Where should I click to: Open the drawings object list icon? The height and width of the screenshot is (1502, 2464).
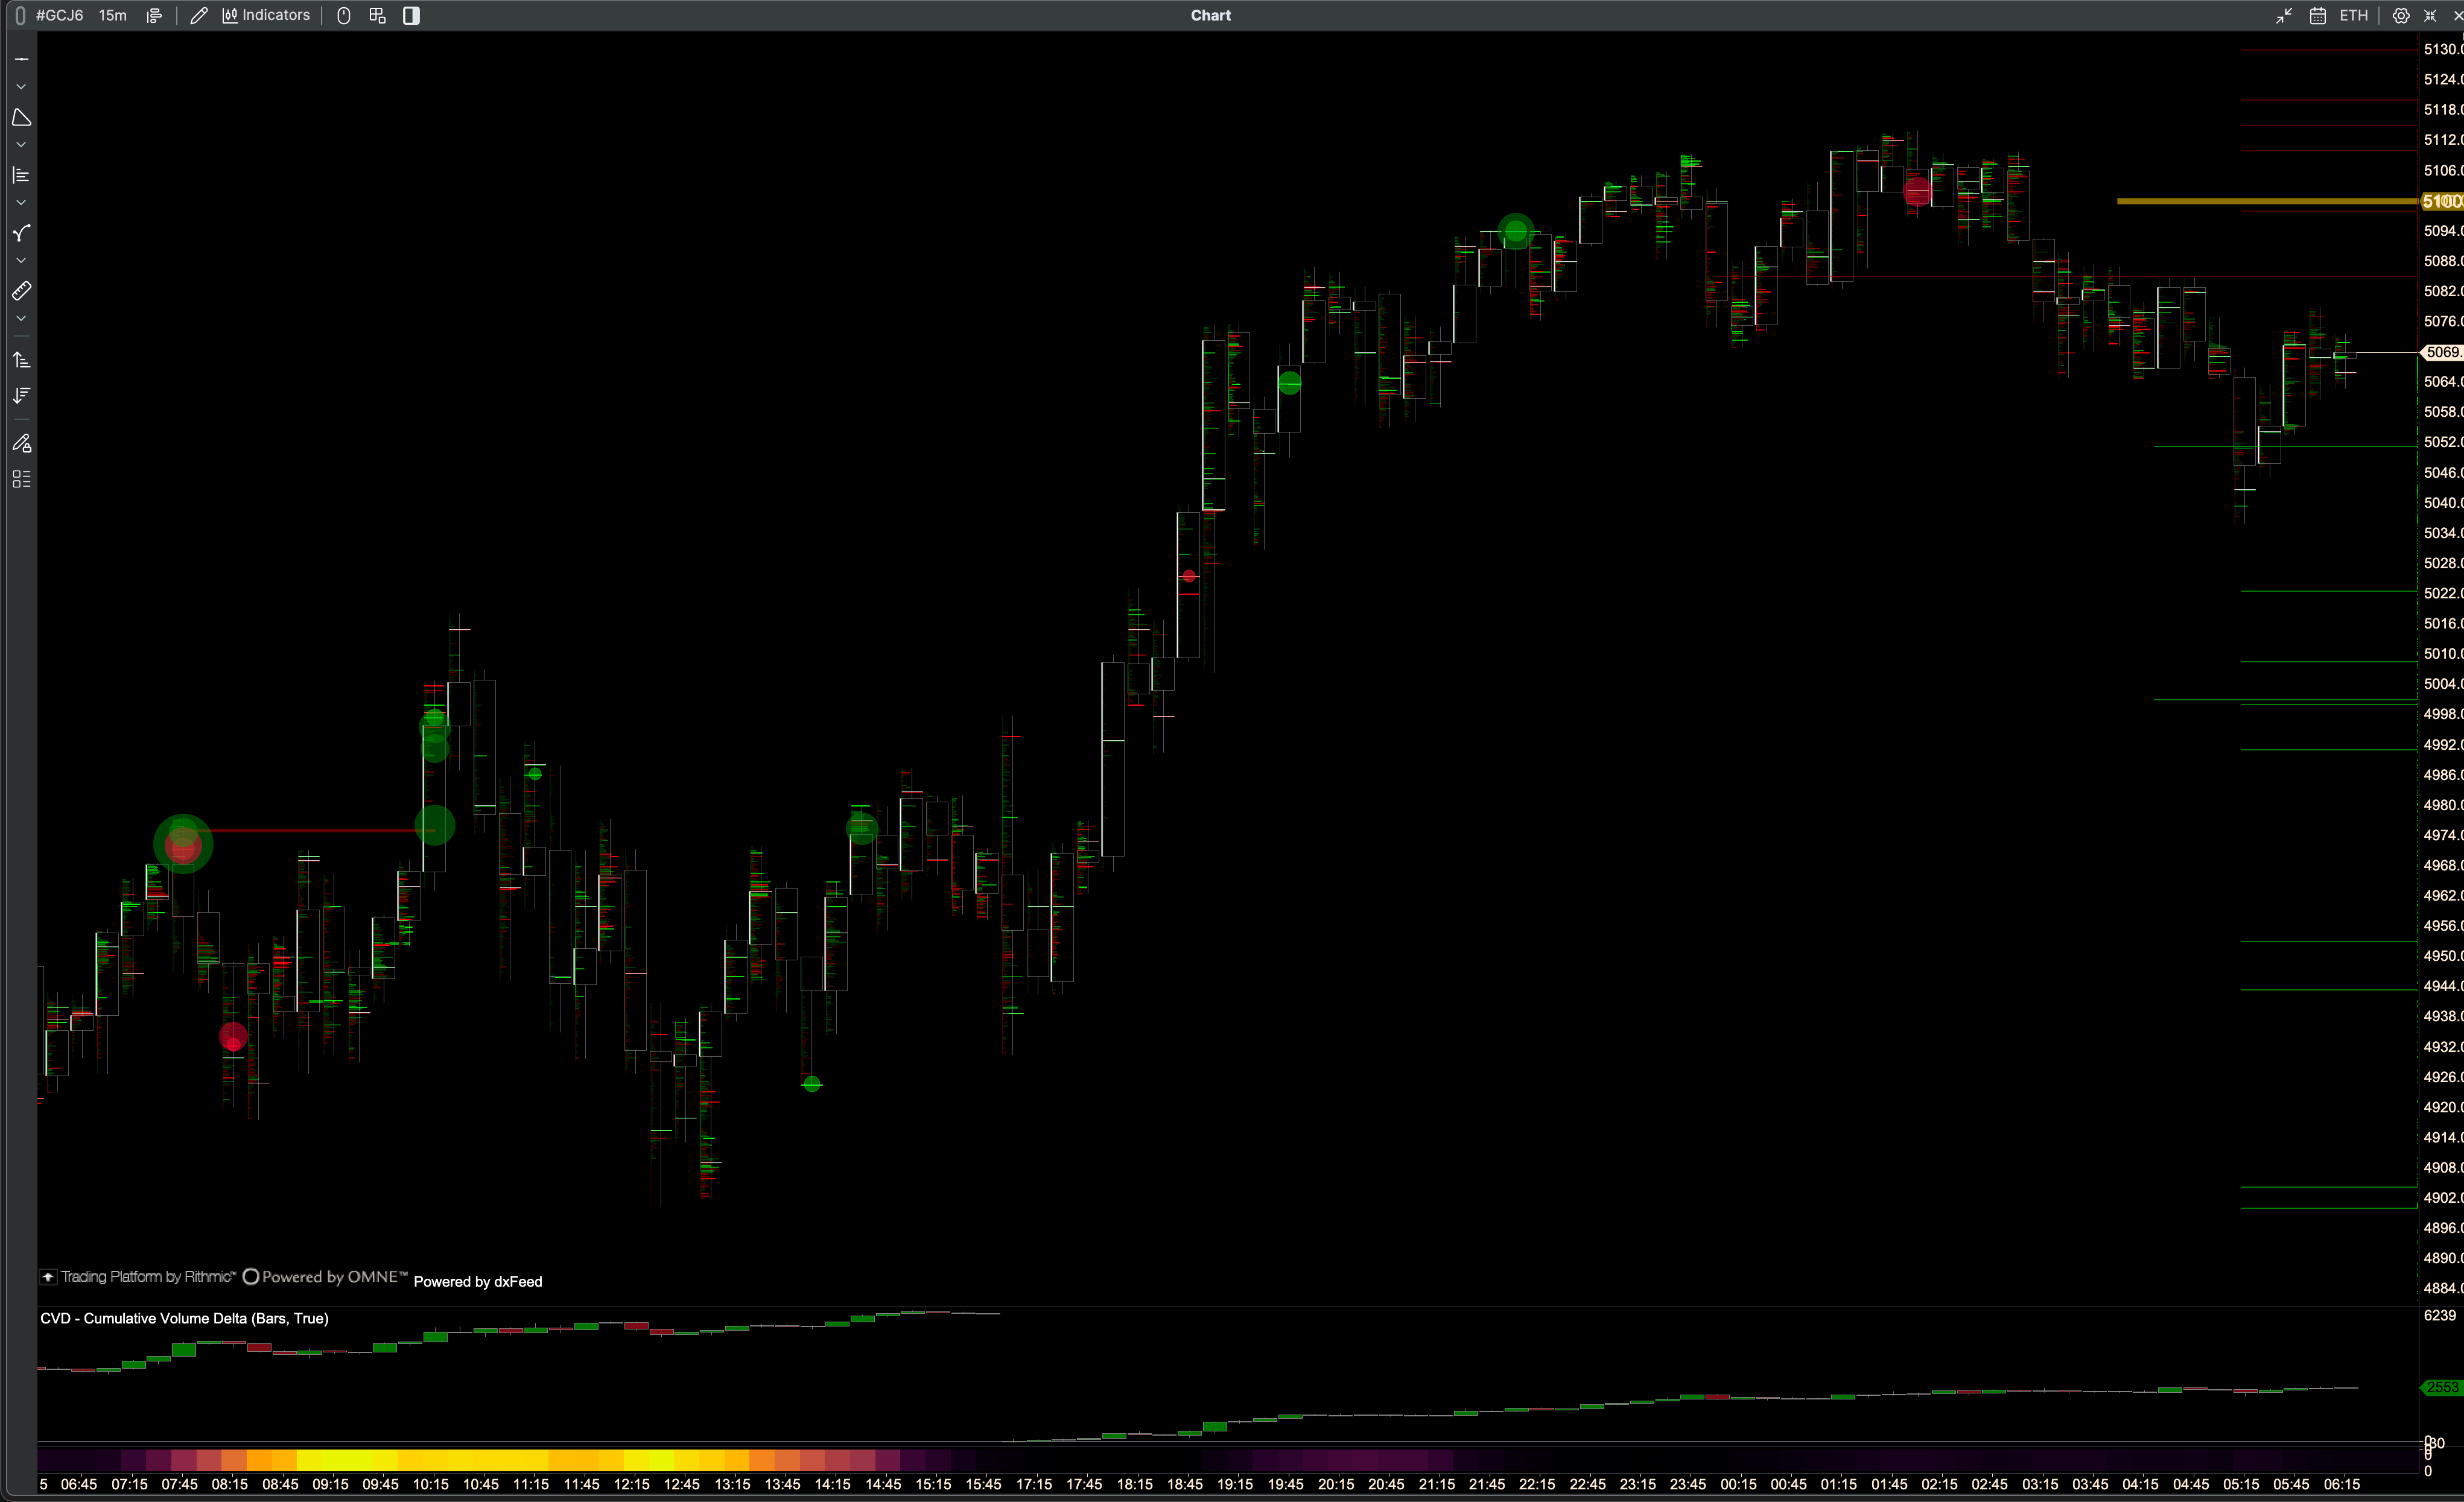click(21, 479)
